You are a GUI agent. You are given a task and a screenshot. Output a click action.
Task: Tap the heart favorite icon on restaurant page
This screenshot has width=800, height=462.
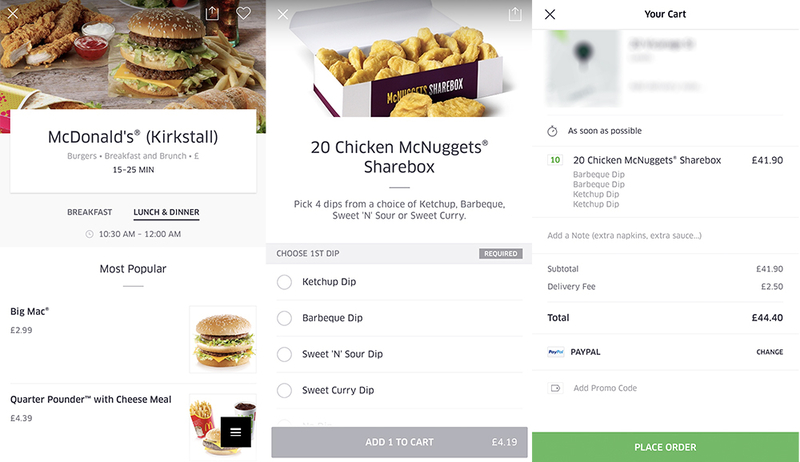[243, 13]
